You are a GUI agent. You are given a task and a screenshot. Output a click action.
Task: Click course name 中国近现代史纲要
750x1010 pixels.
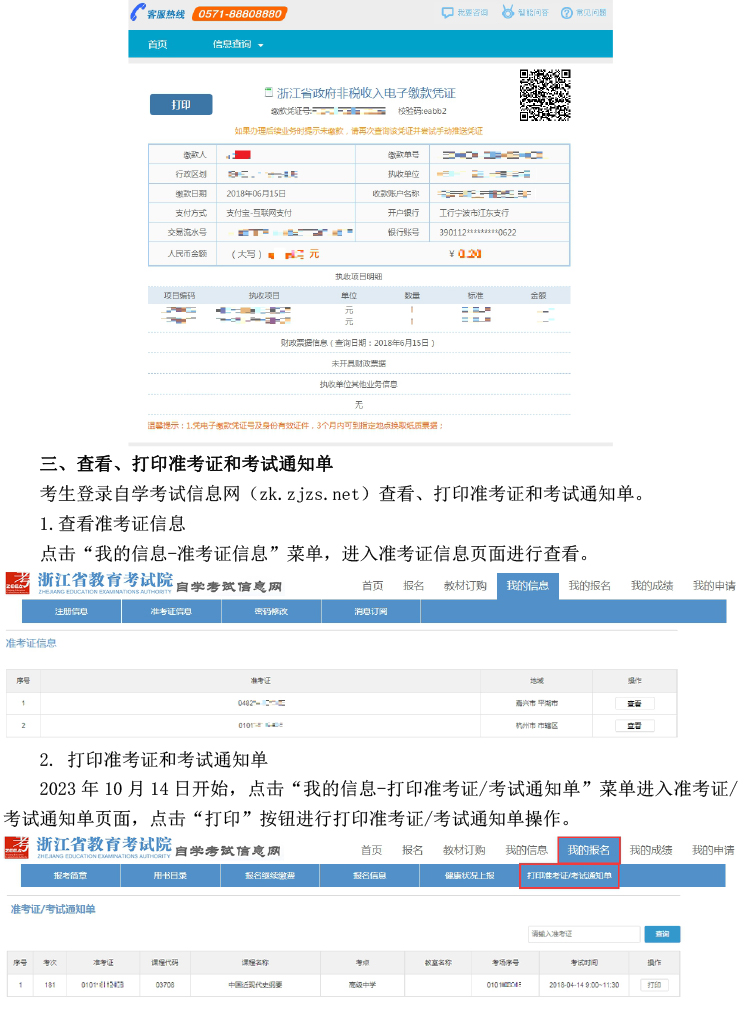(255, 985)
